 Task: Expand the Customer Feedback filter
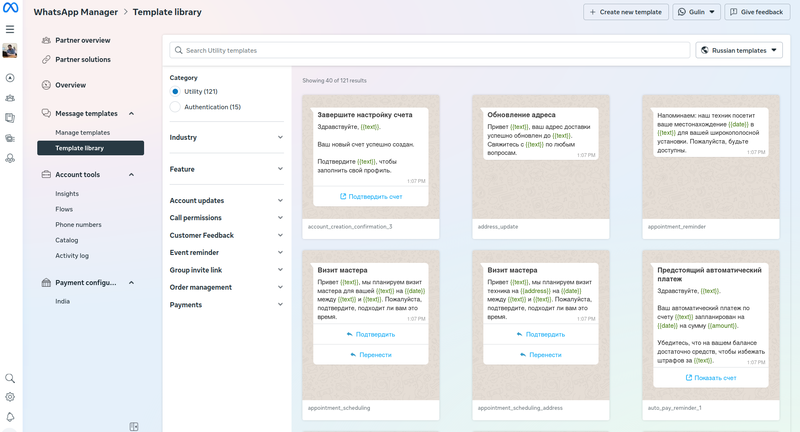(227, 235)
